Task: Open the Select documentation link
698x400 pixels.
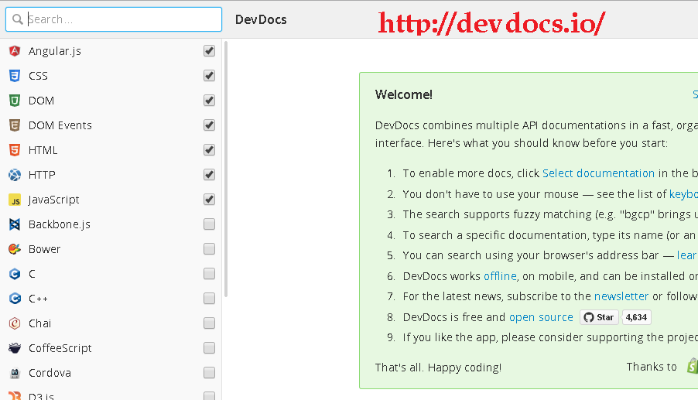Action: (x=598, y=173)
